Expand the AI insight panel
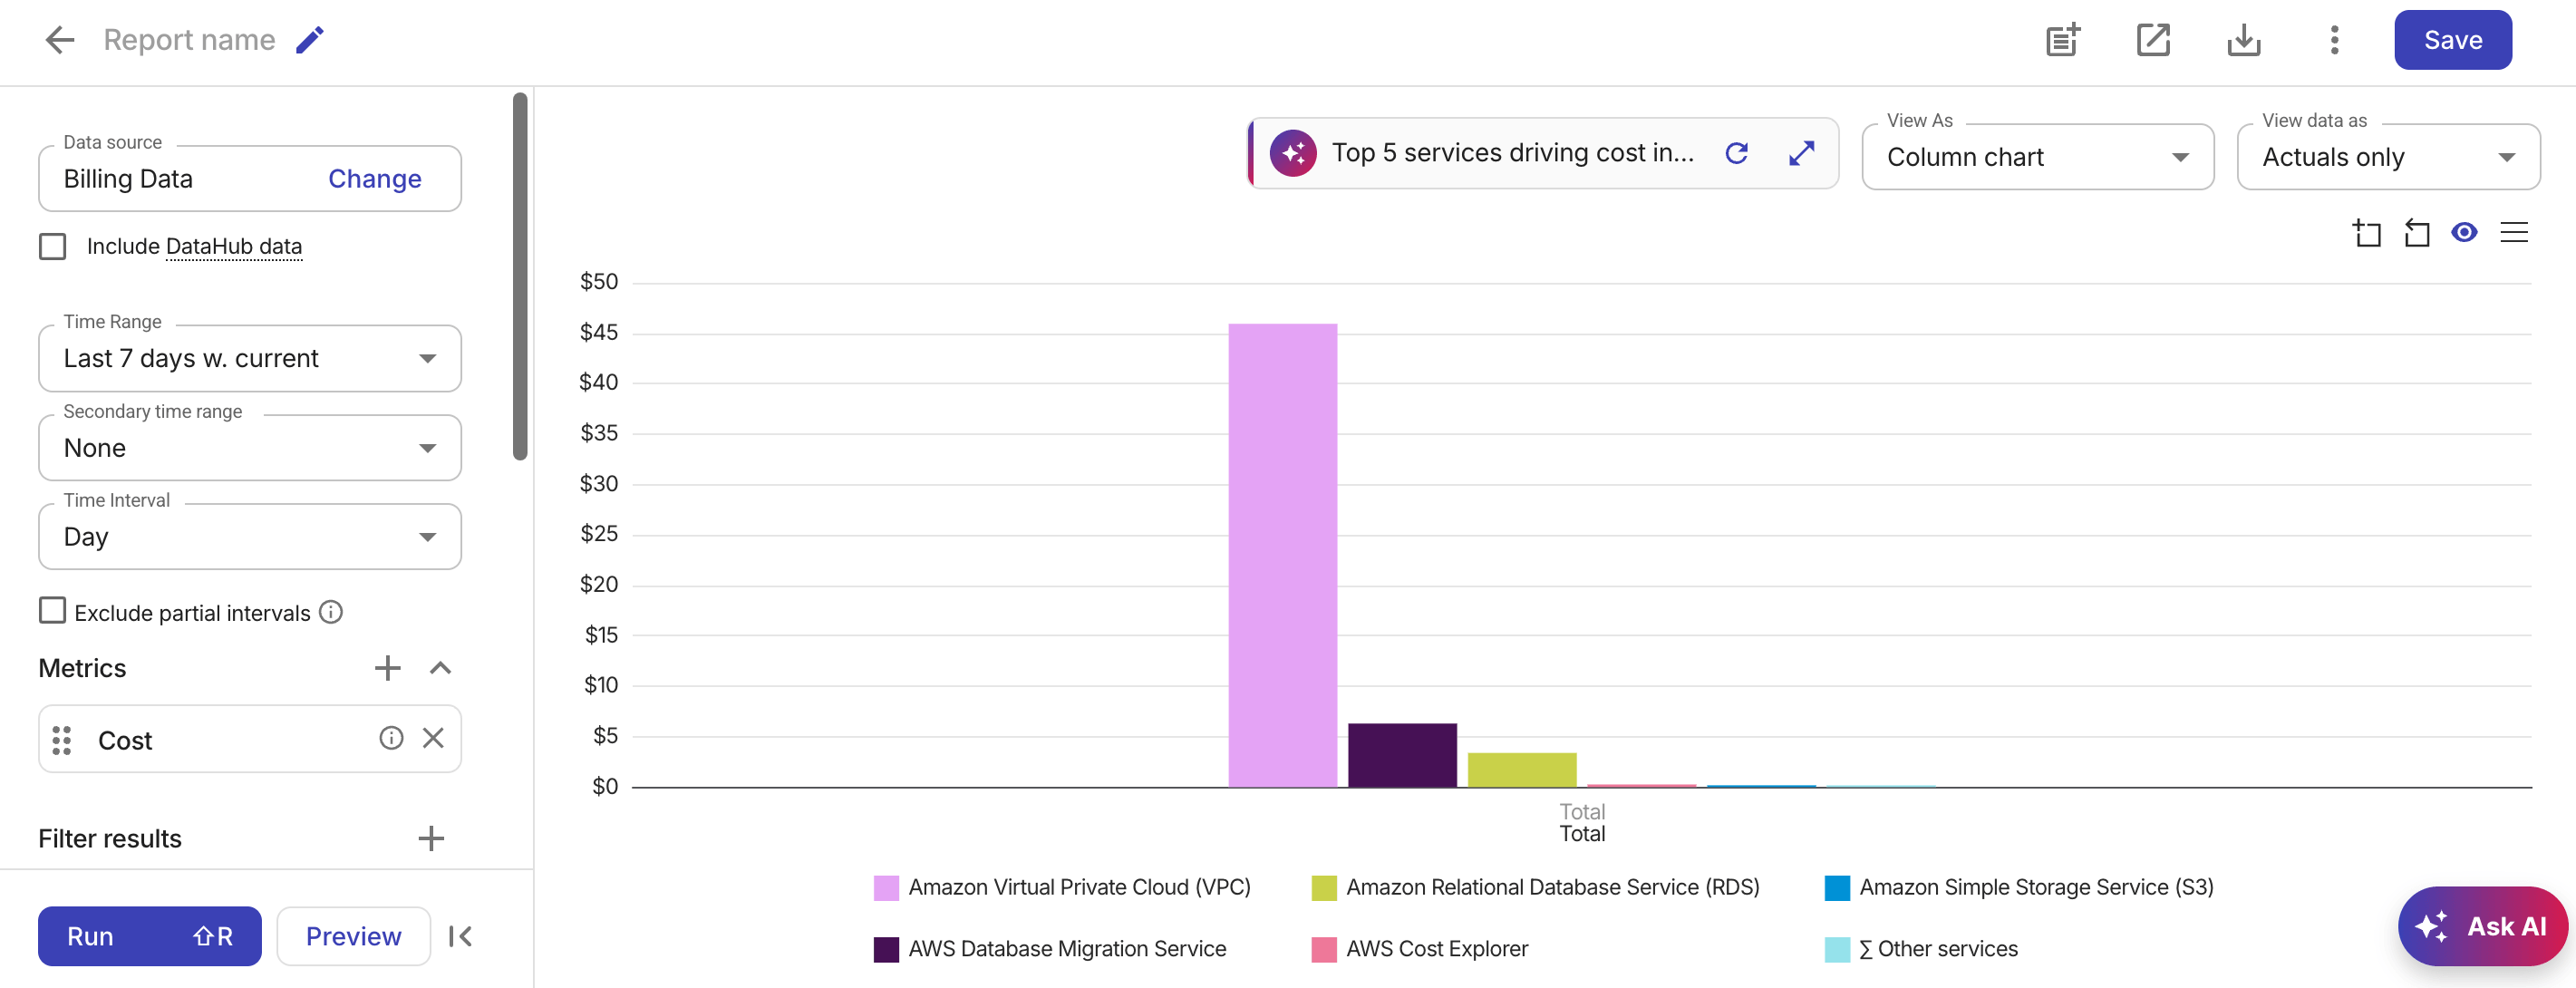The height and width of the screenshot is (988, 2576). [1802, 153]
